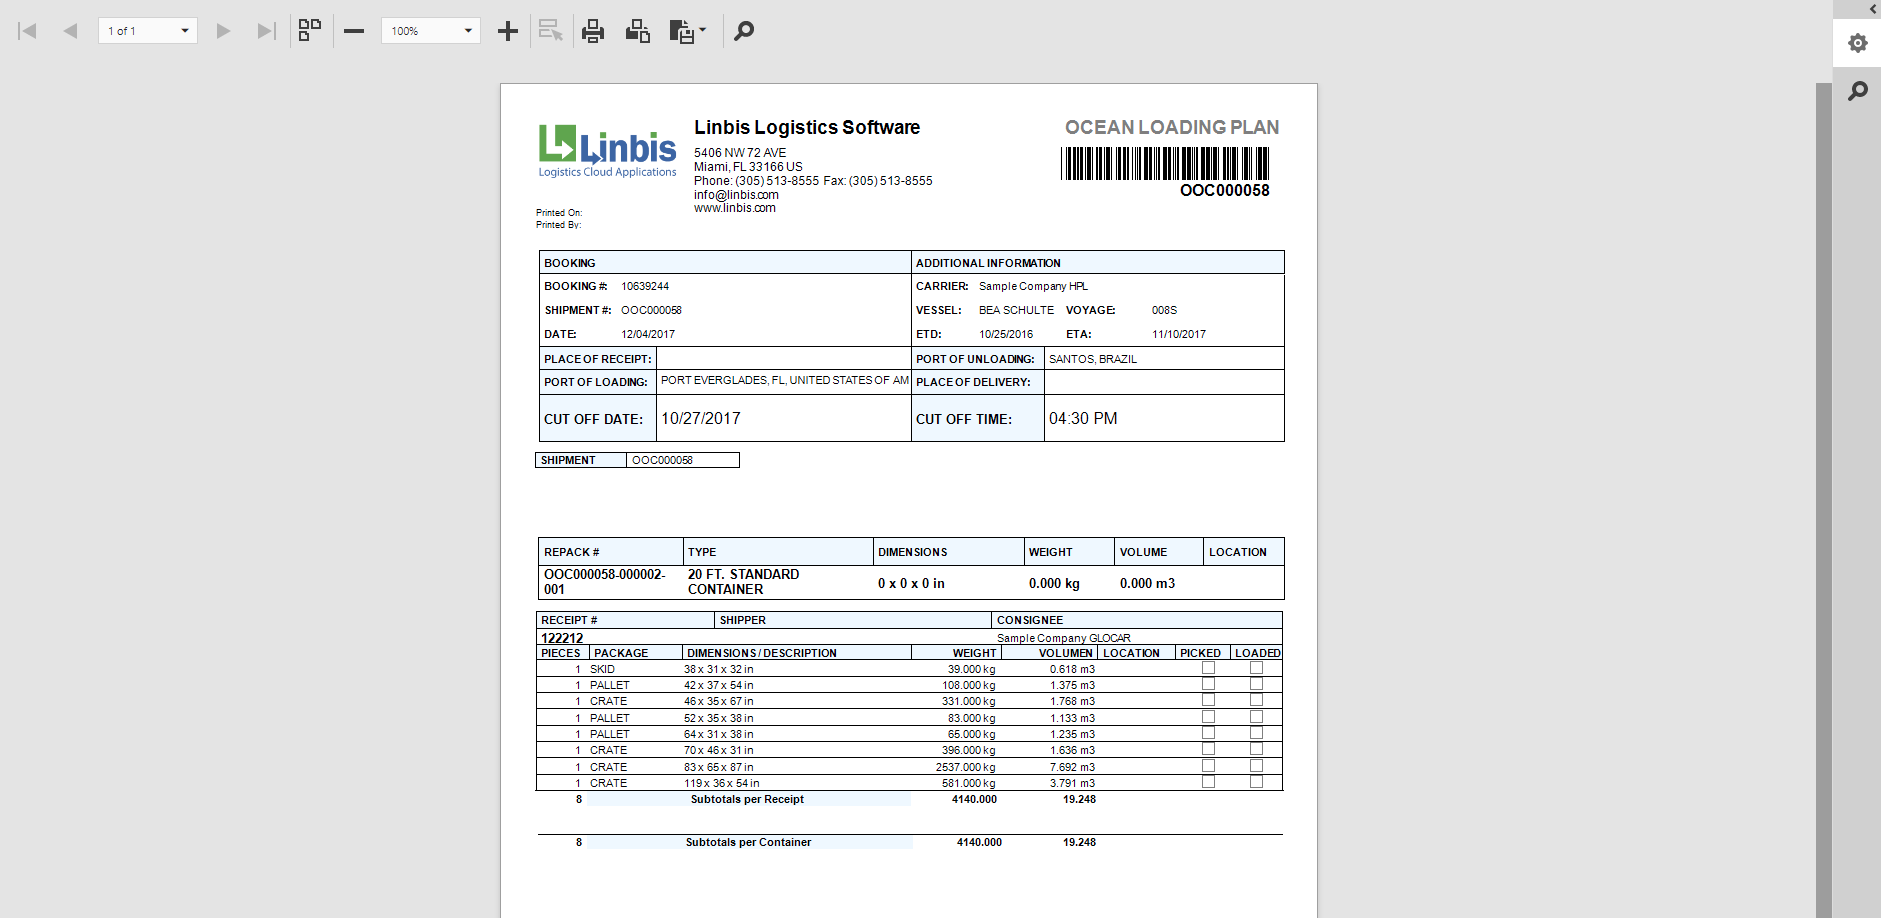Screen dimensions: 1881x918
Task: Jump to the last page
Action: (265, 31)
